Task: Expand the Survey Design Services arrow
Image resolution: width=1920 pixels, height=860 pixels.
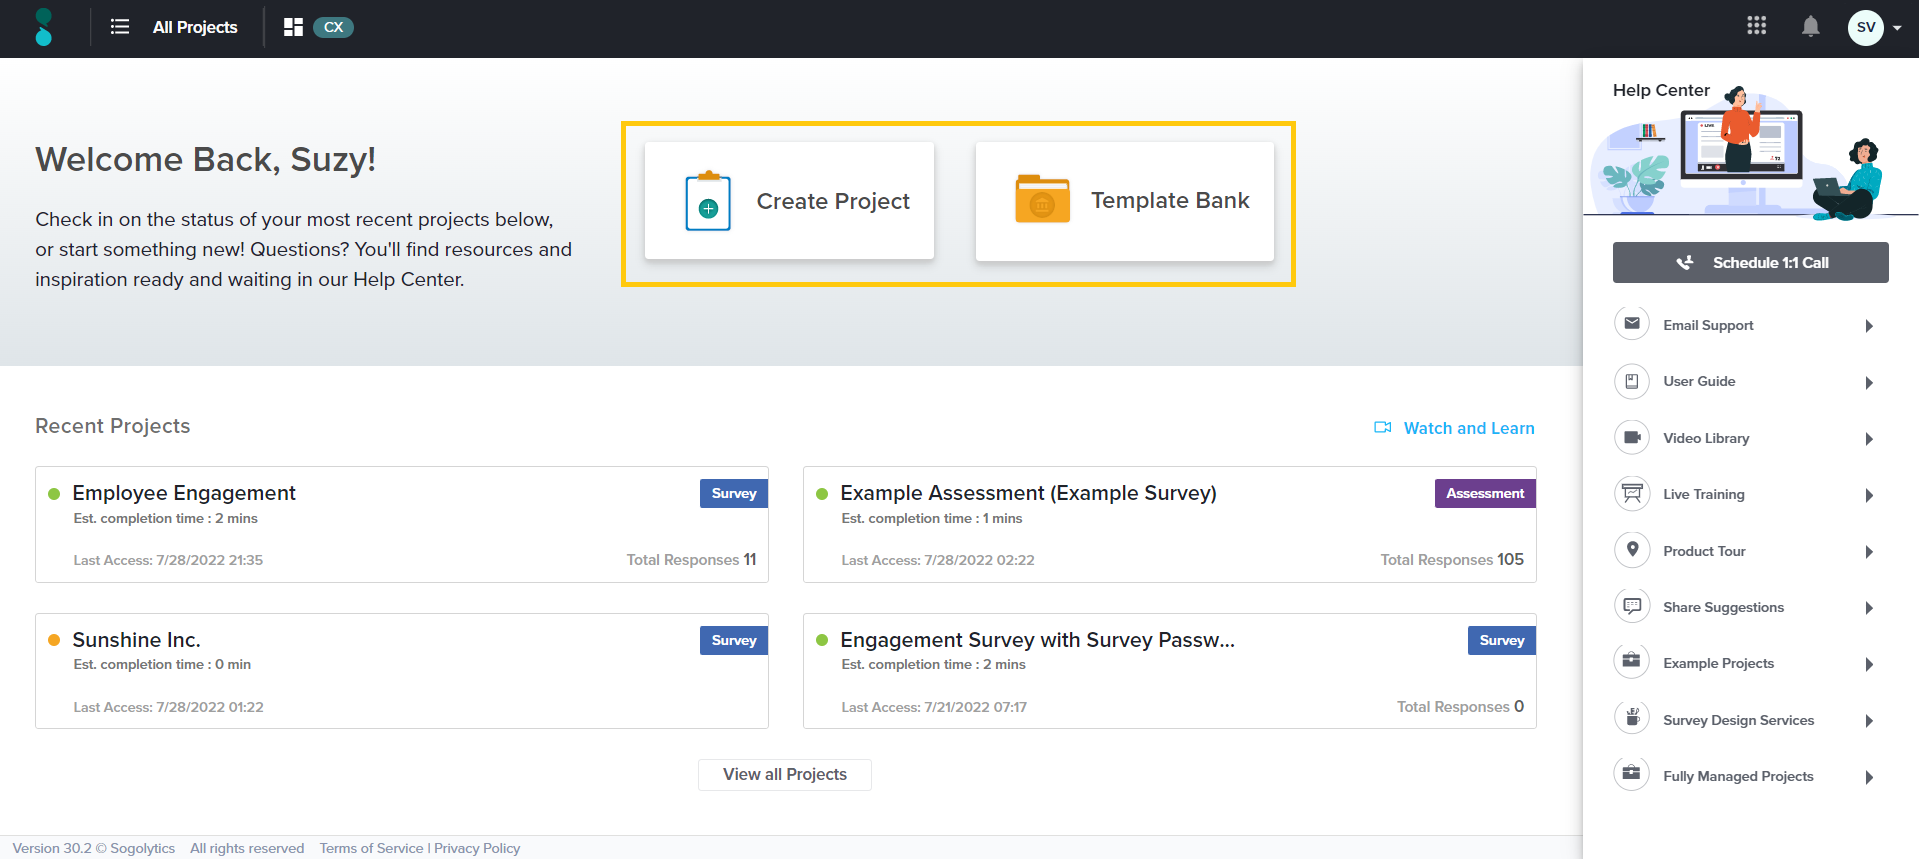Action: 1869,721
